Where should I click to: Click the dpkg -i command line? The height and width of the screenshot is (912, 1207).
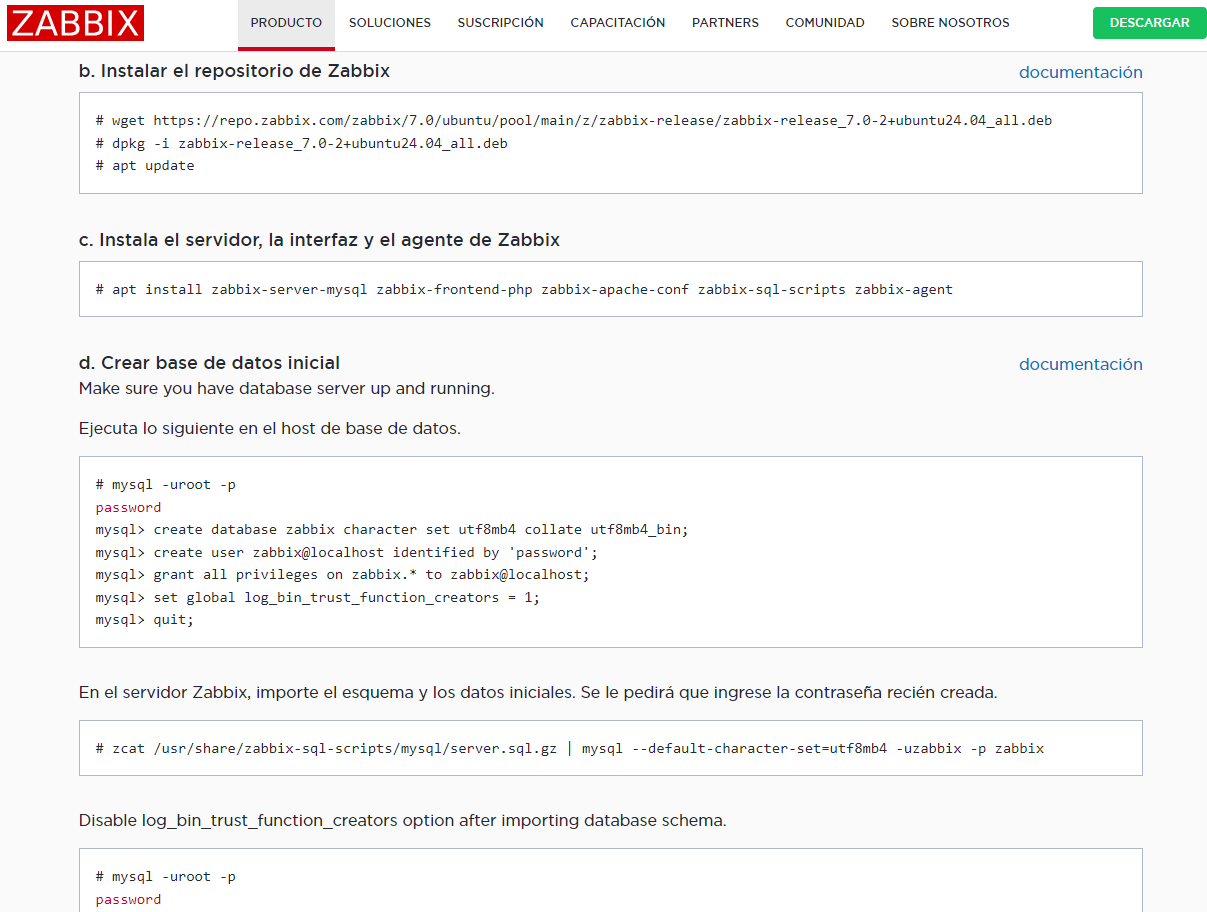(x=302, y=143)
